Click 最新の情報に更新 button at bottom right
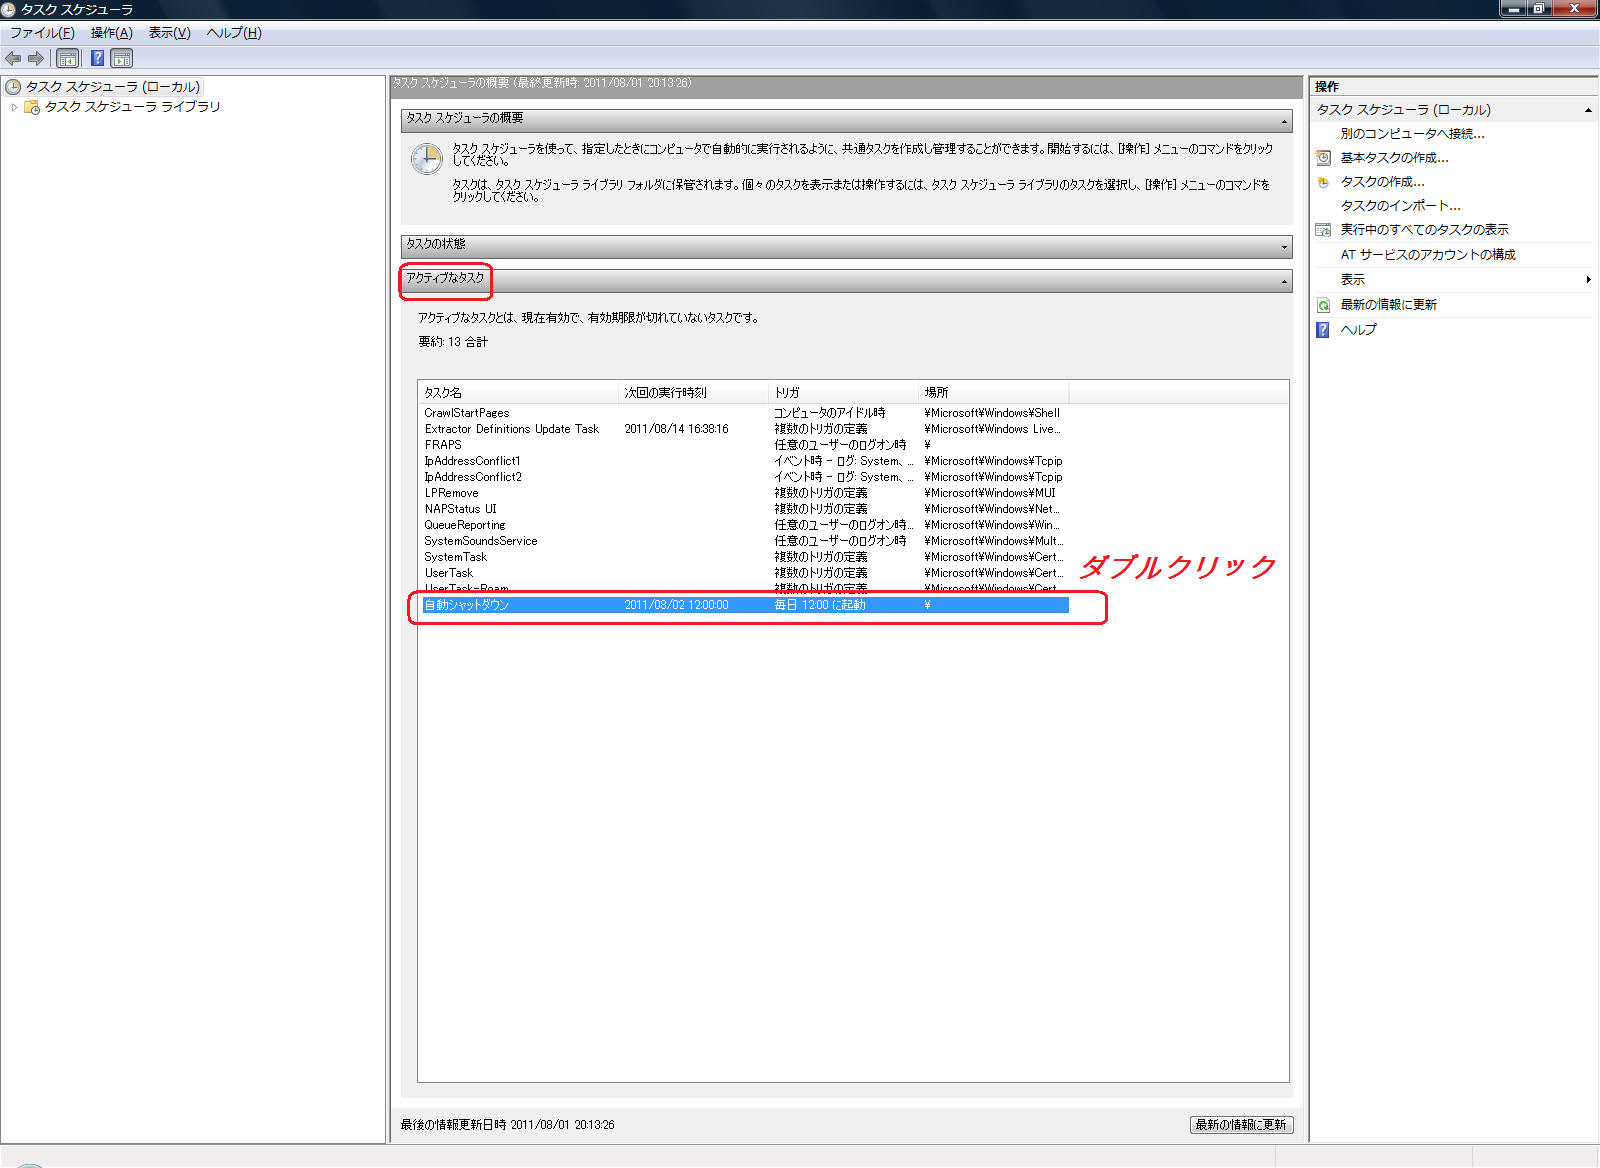Screen dimensions: 1600x1168 [x=1241, y=1125]
